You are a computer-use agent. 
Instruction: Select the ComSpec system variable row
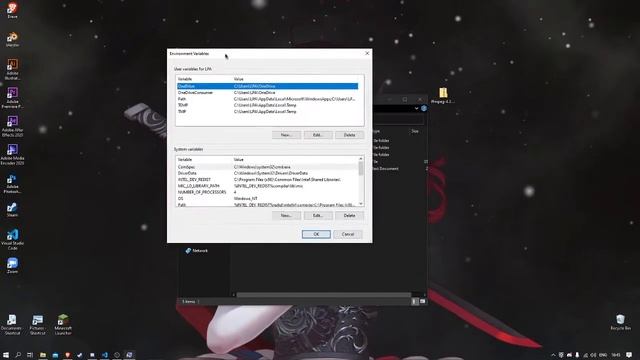(267, 167)
